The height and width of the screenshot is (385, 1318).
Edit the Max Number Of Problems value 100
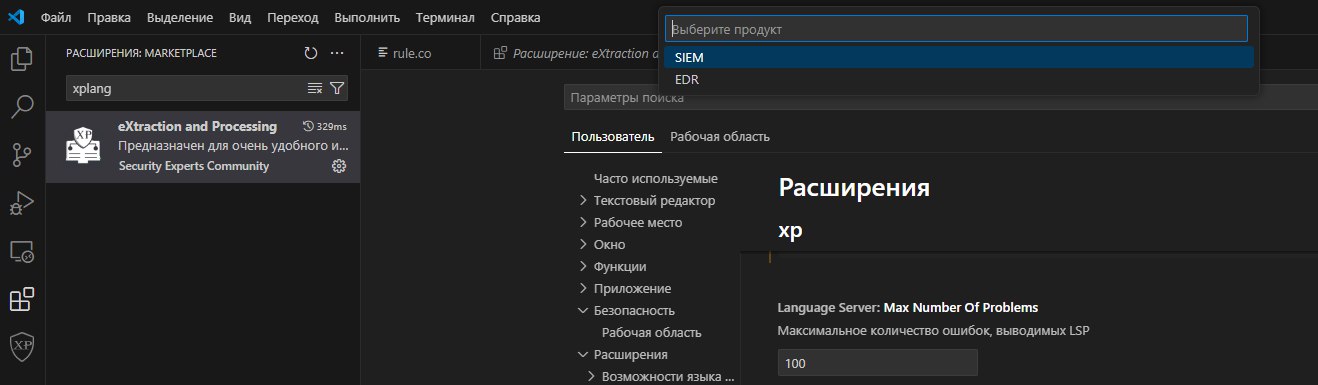[x=878, y=363]
